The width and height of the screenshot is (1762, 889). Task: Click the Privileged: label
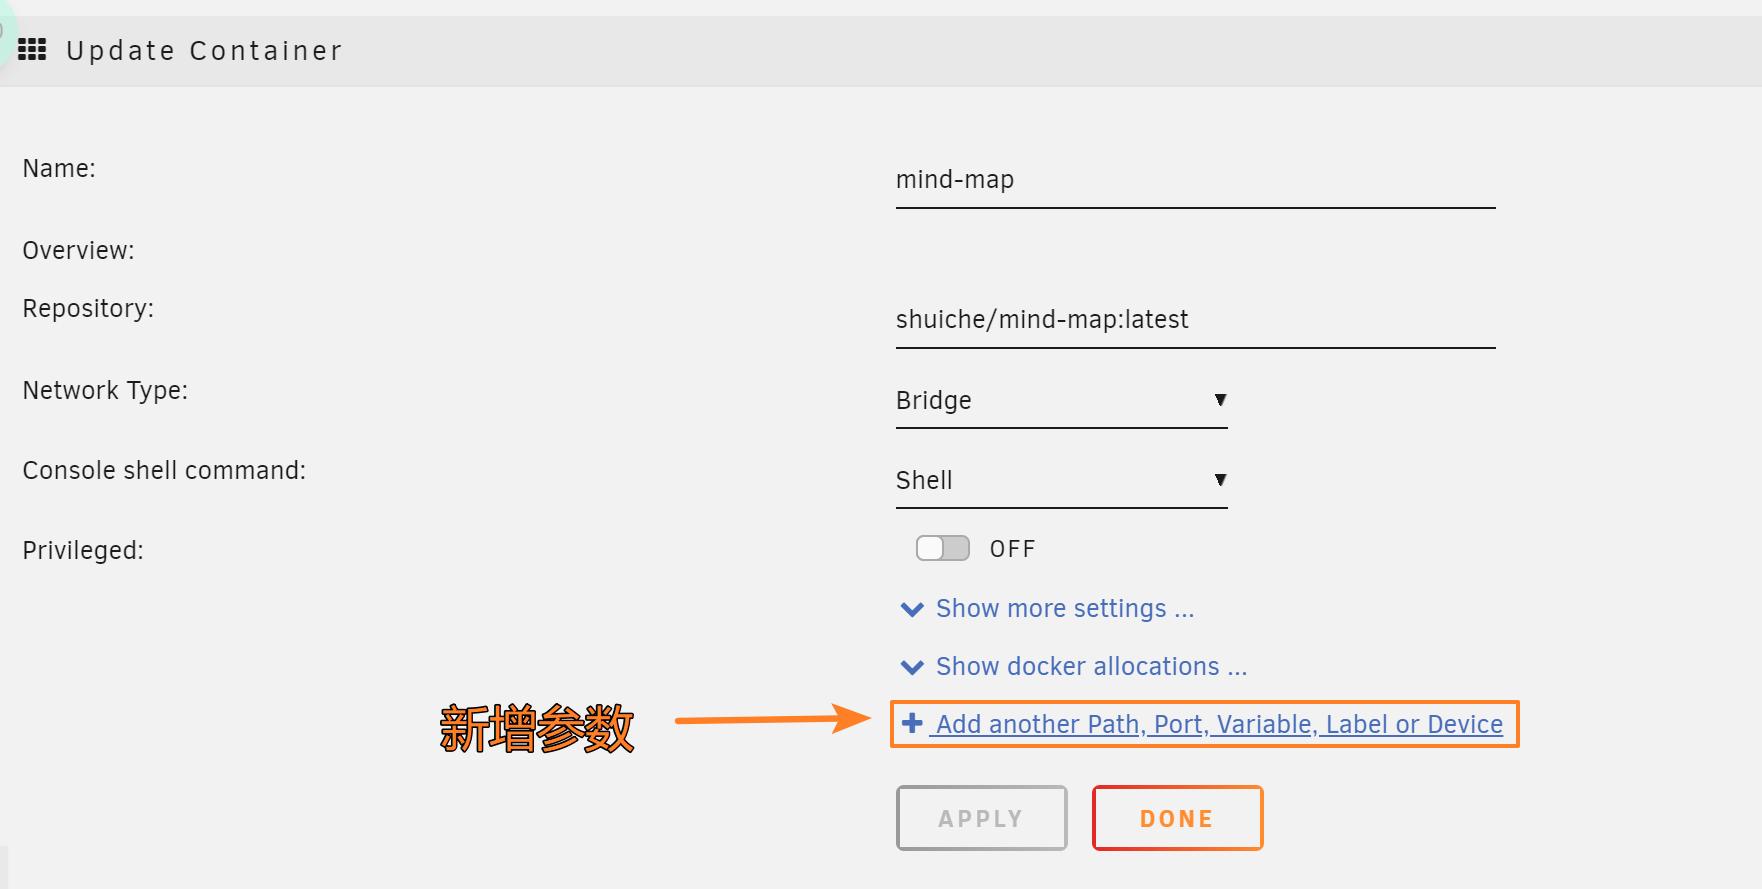pyautogui.click(x=83, y=551)
